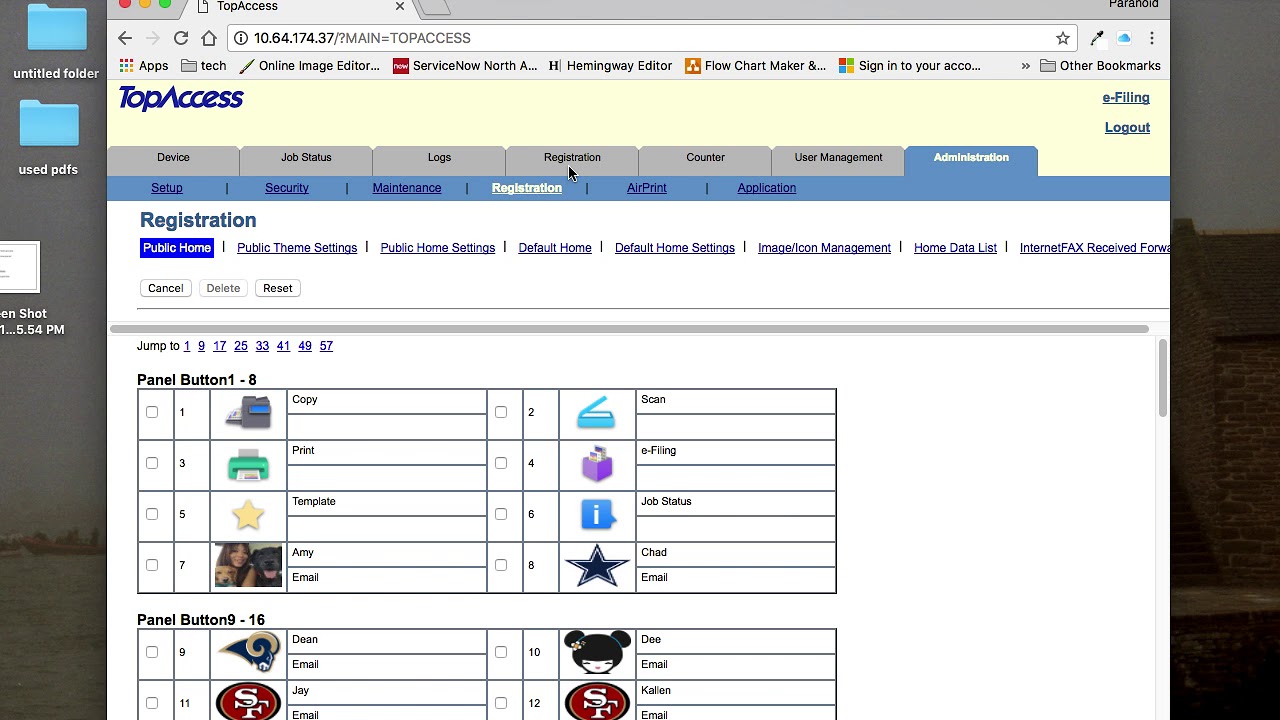Screen dimensions: 1280x720
Task: Open the Counter tab
Action: tap(705, 158)
